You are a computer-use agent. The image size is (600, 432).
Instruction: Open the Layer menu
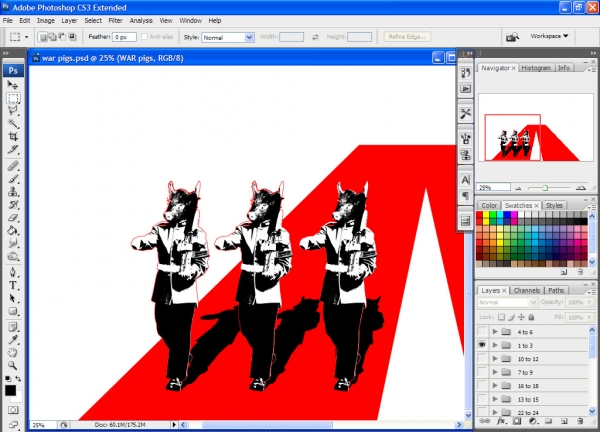[69, 21]
